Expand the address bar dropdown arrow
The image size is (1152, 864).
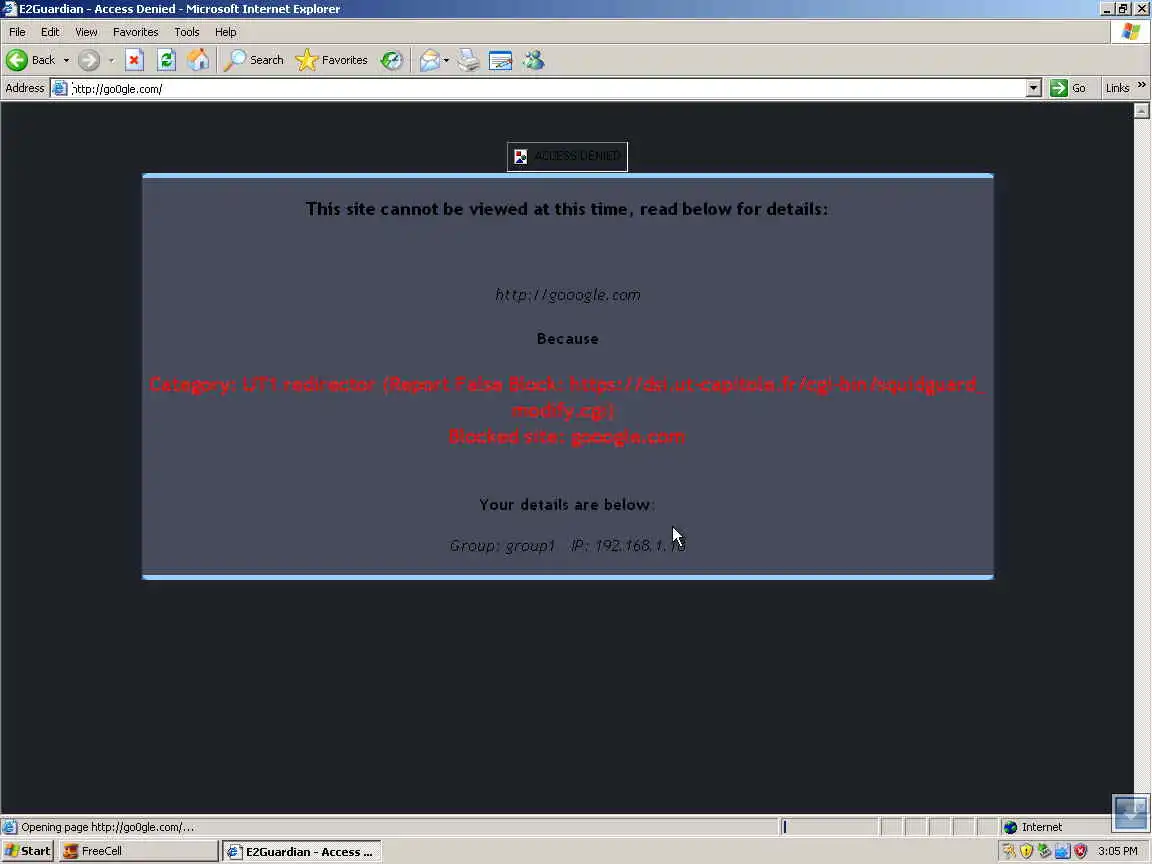[x=1034, y=89]
